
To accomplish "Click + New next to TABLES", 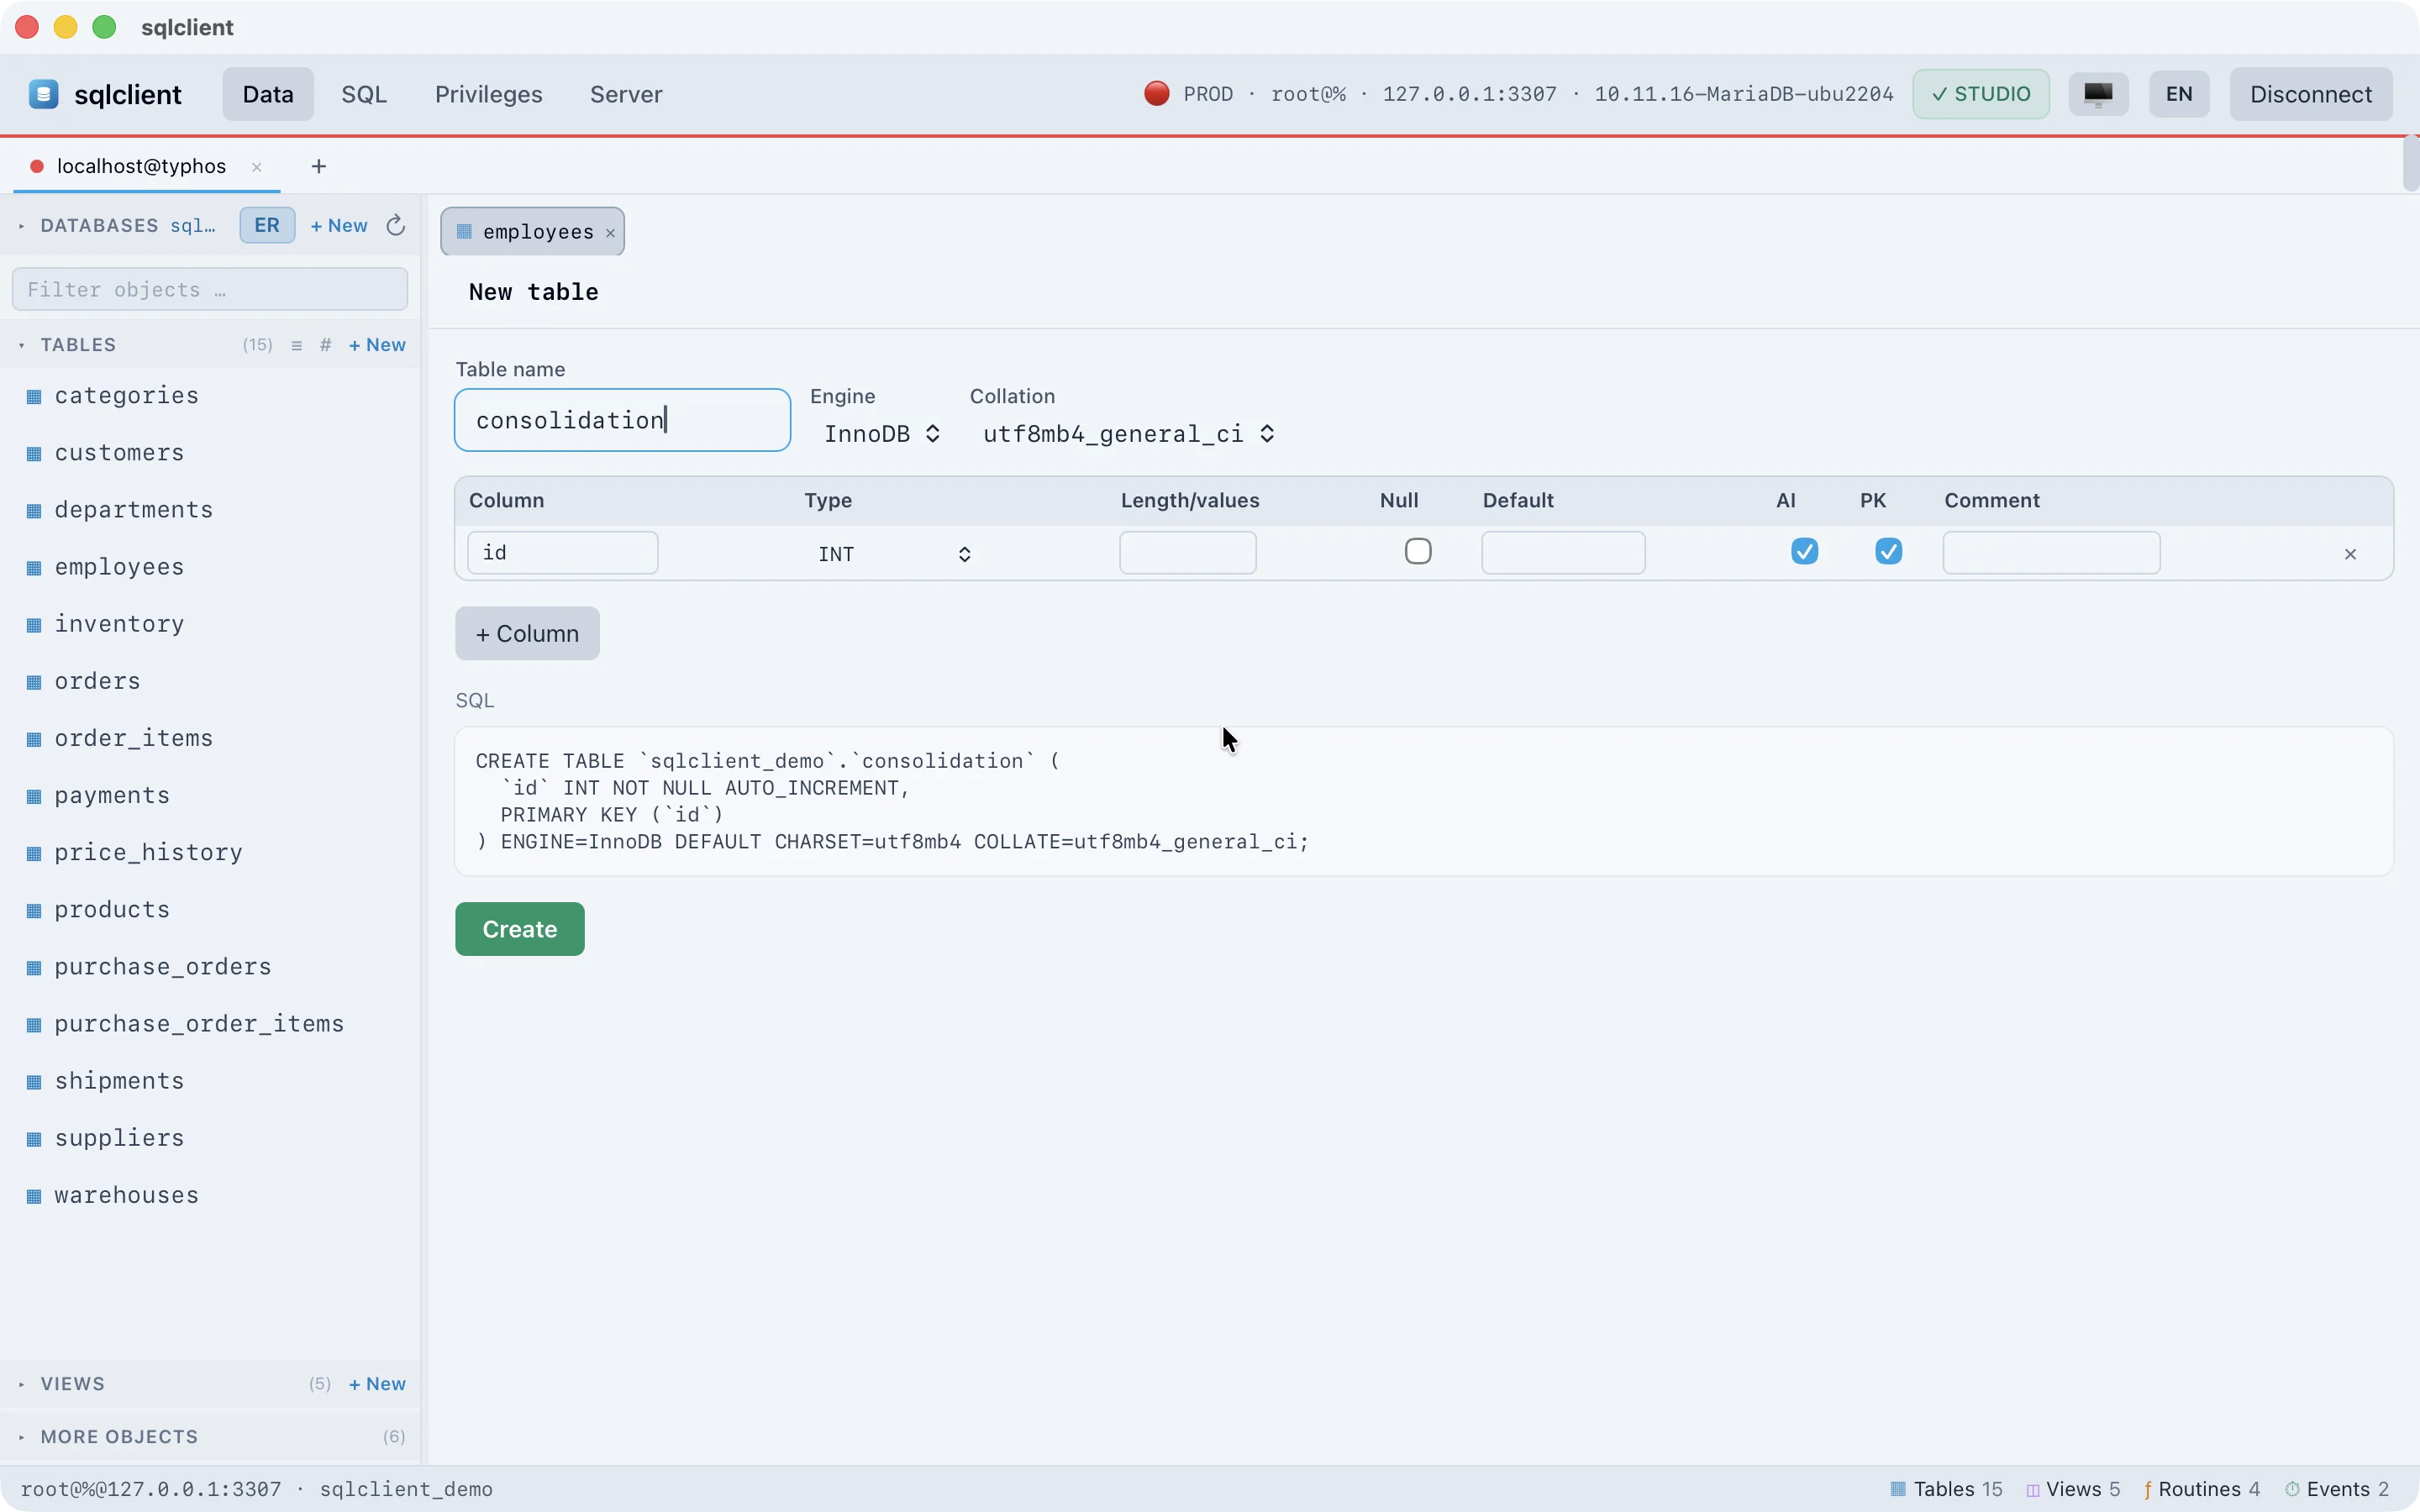I will [377, 345].
